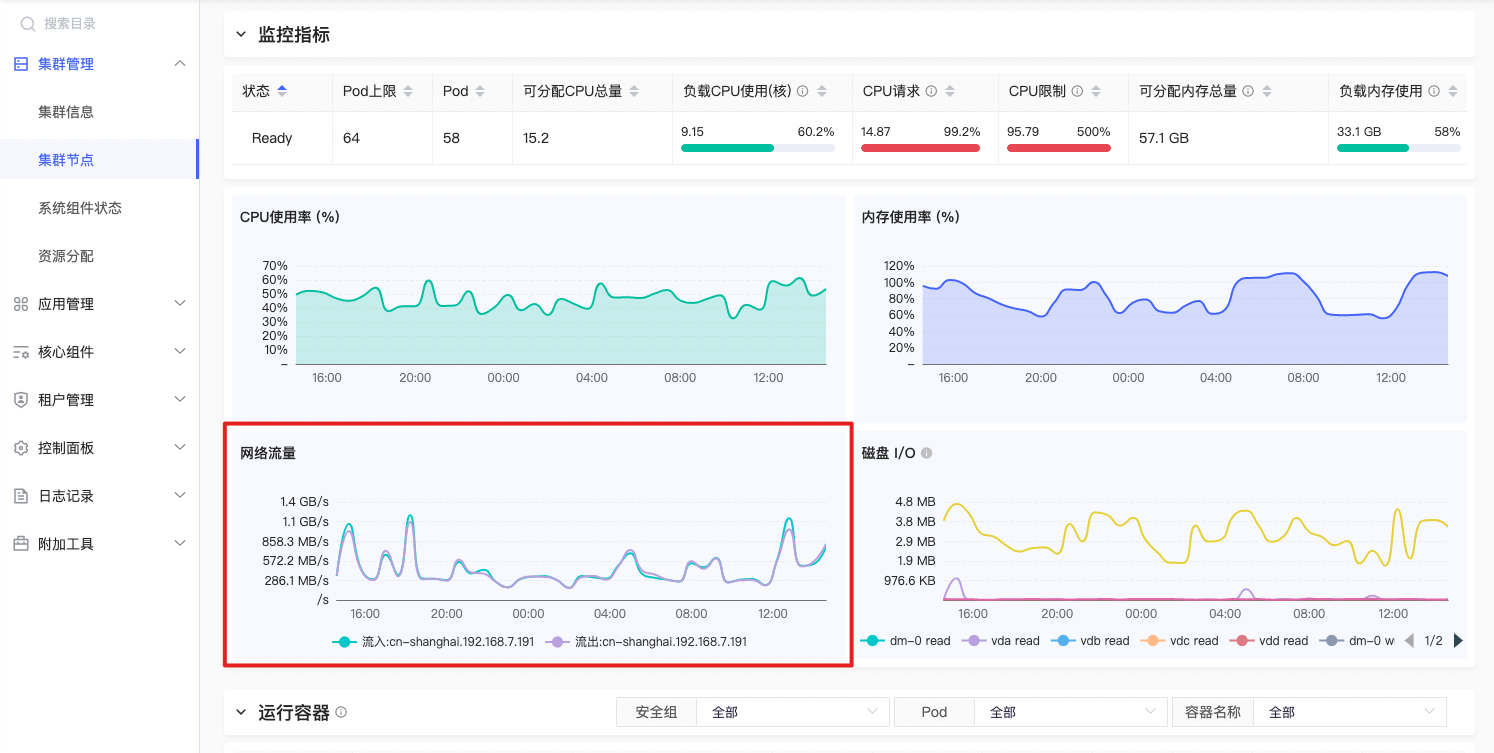Click info icon beside 负载内存使用
The width and height of the screenshot is (1494, 753).
coord(1434,91)
